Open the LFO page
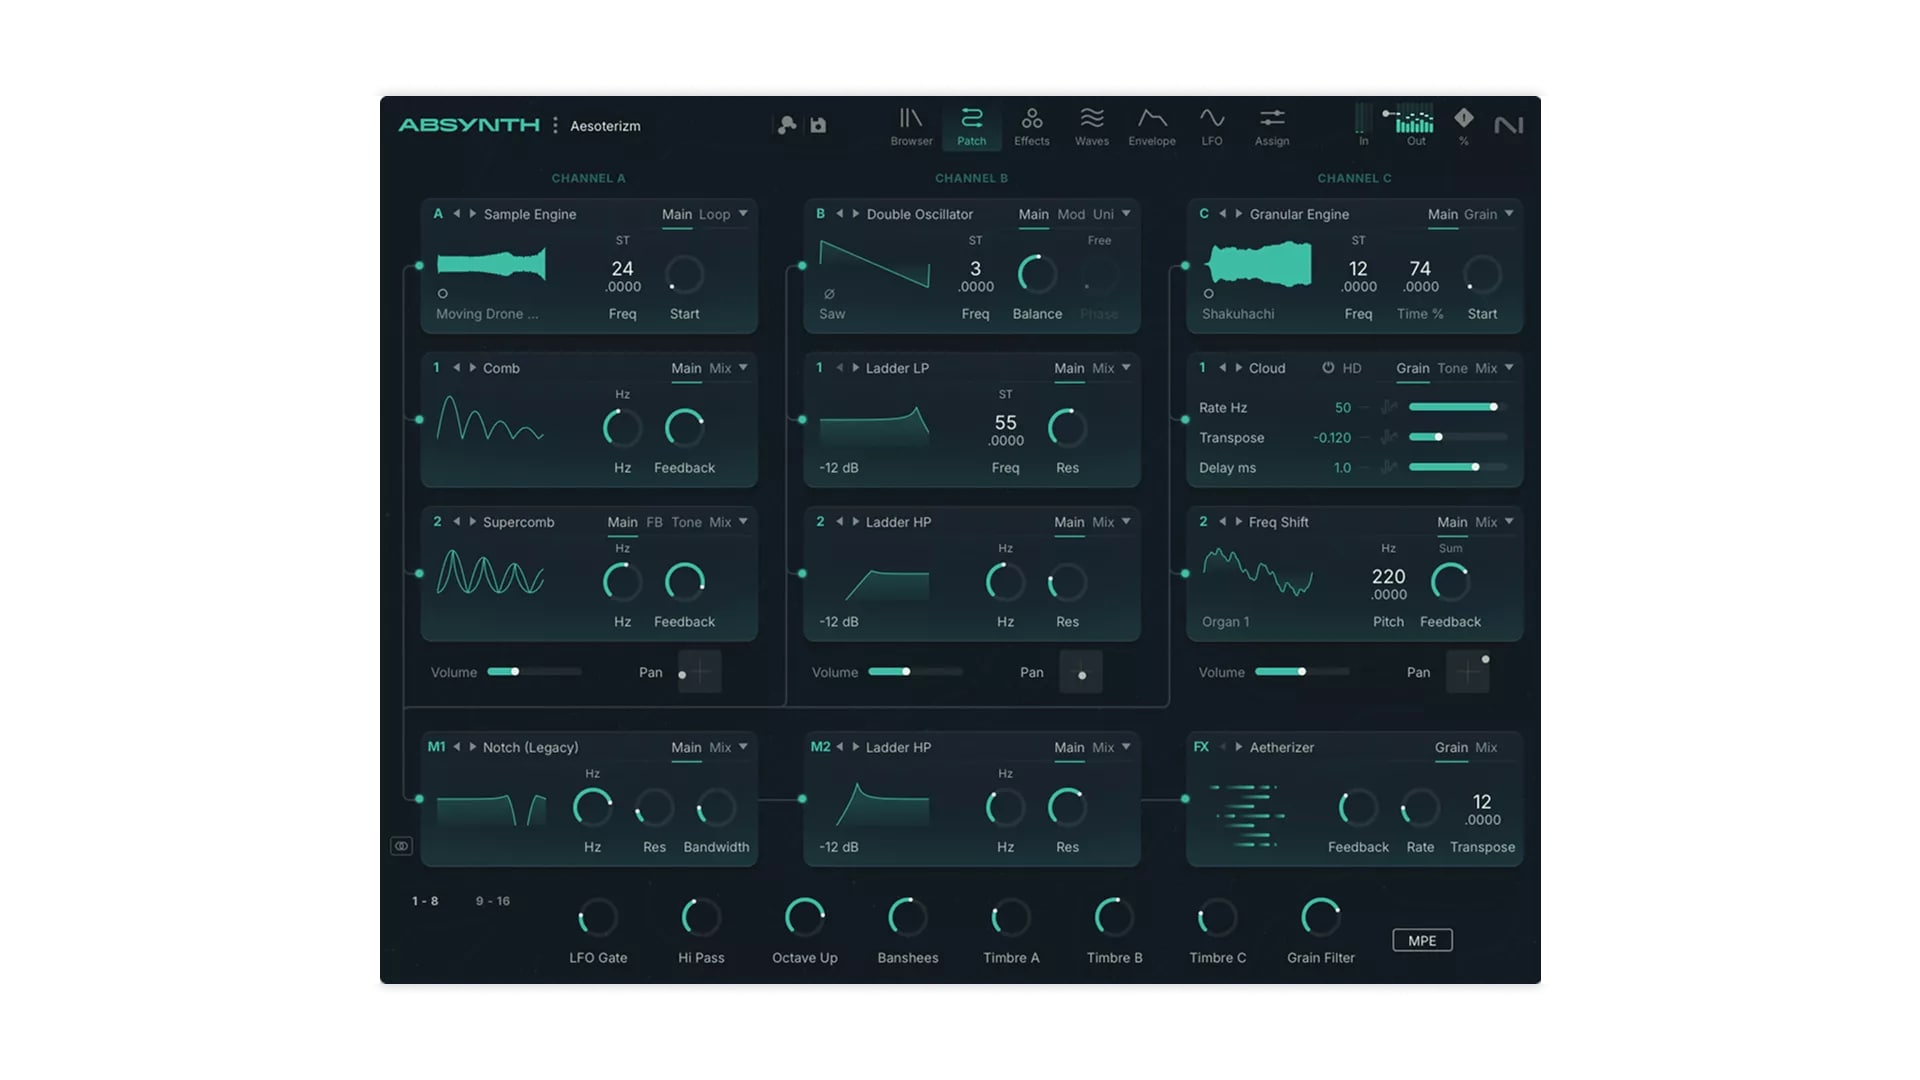Screen dimensions: 1920x1080 [1211, 126]
